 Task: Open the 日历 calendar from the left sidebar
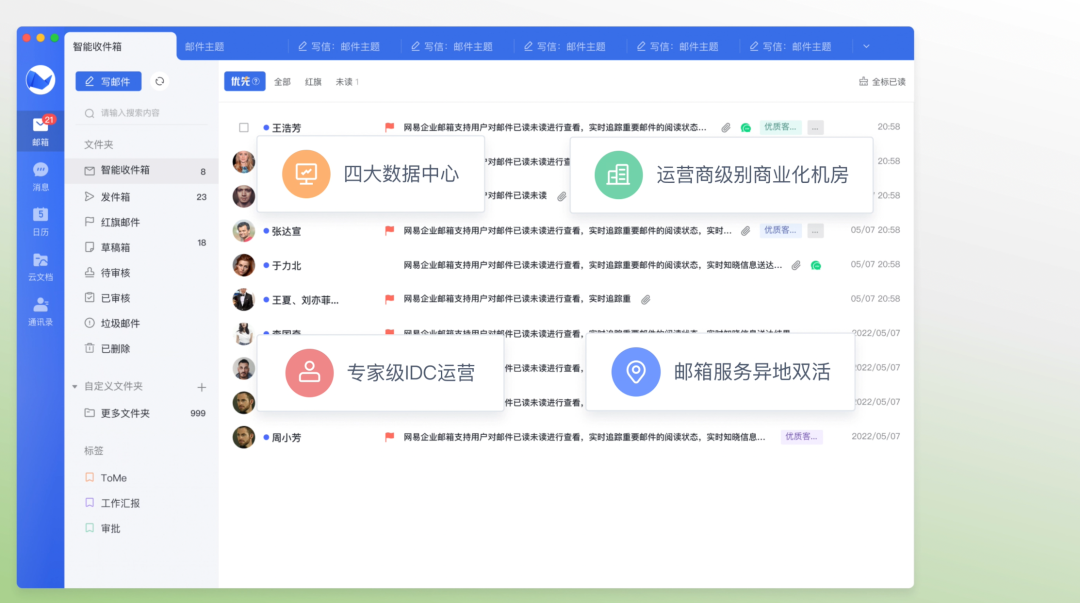tap(39, 222)
